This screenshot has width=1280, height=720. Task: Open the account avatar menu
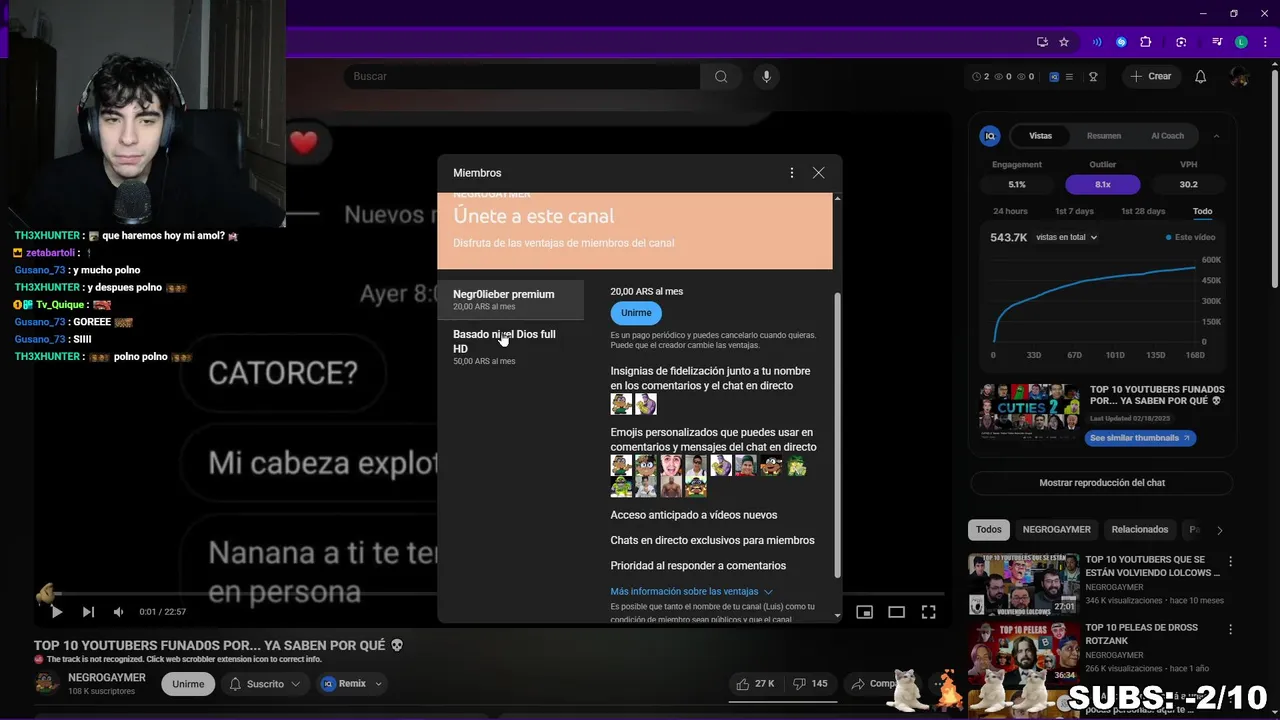point(1239,76)
